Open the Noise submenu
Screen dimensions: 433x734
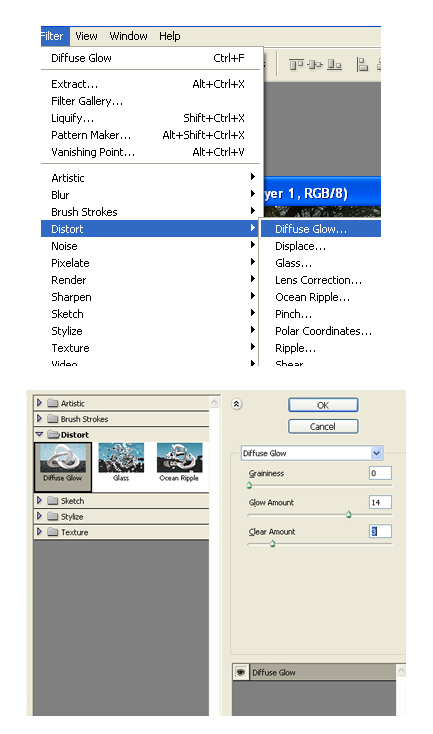pyautogui.click(x=152, y=246)
